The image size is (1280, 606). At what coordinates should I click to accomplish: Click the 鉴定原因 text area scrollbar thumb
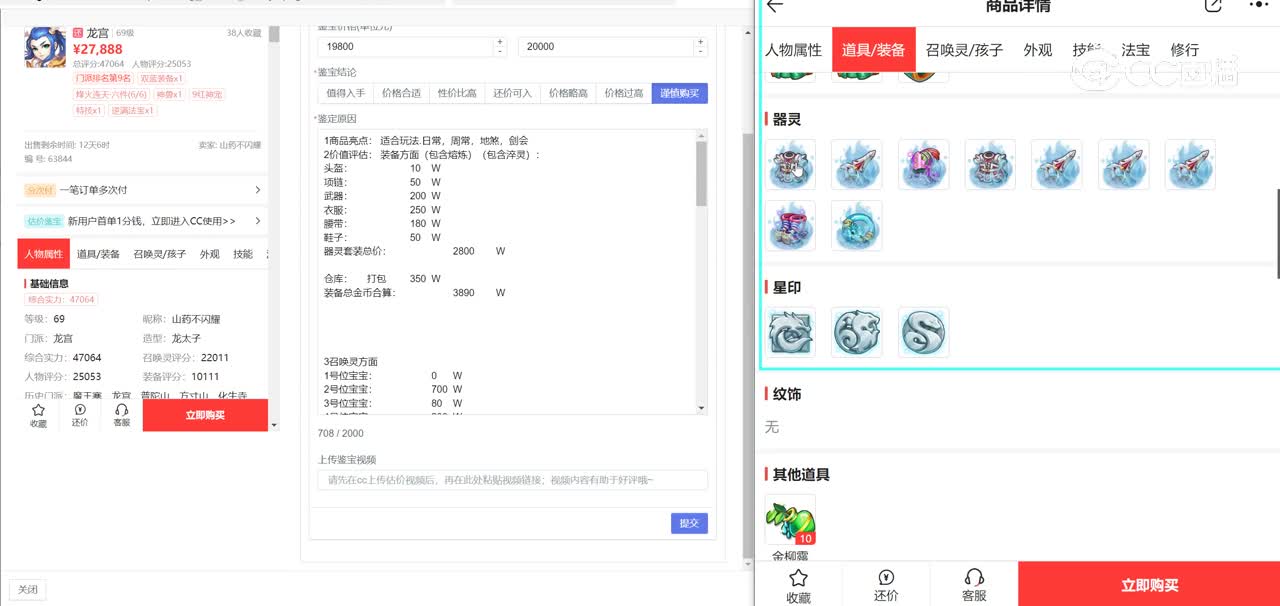pos(701,173)
